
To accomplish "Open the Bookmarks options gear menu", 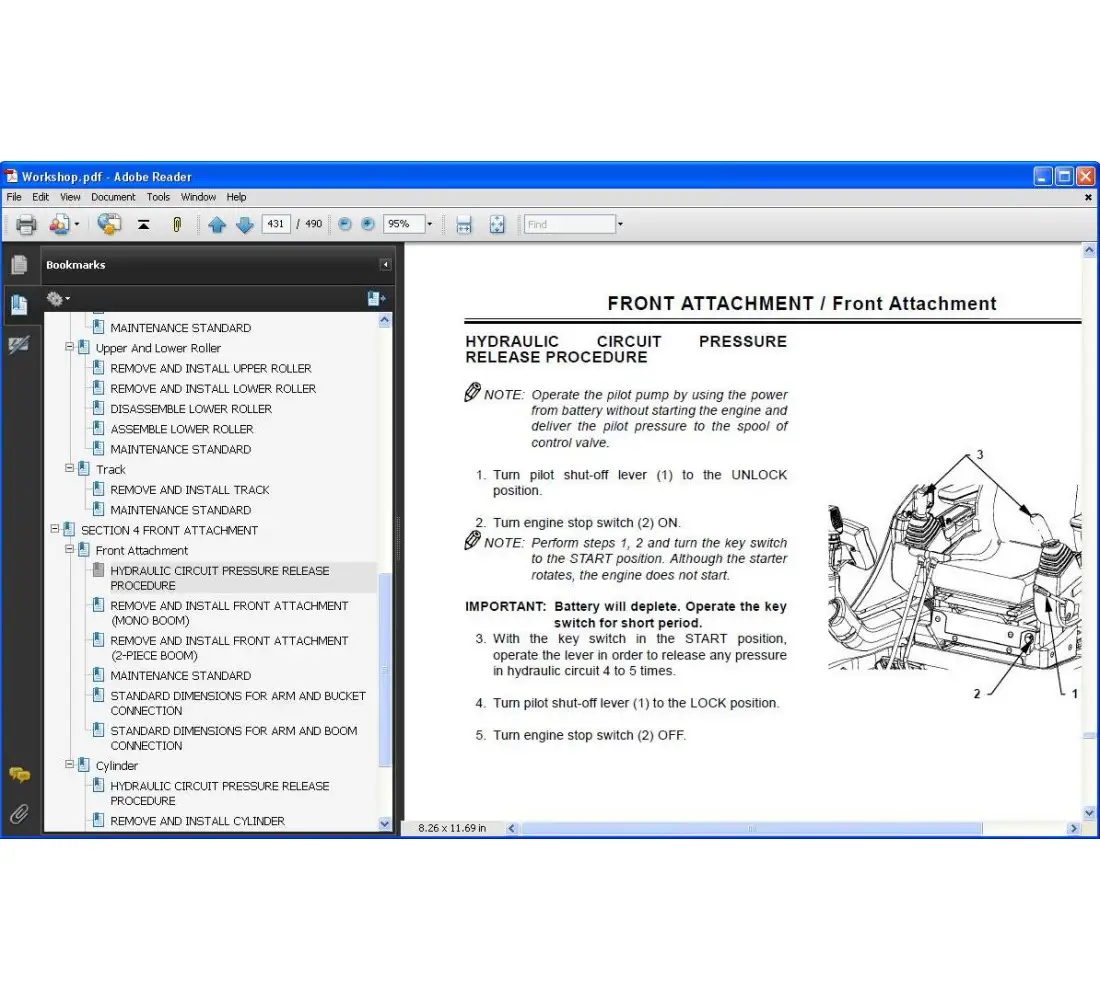I will coord(57,298).
